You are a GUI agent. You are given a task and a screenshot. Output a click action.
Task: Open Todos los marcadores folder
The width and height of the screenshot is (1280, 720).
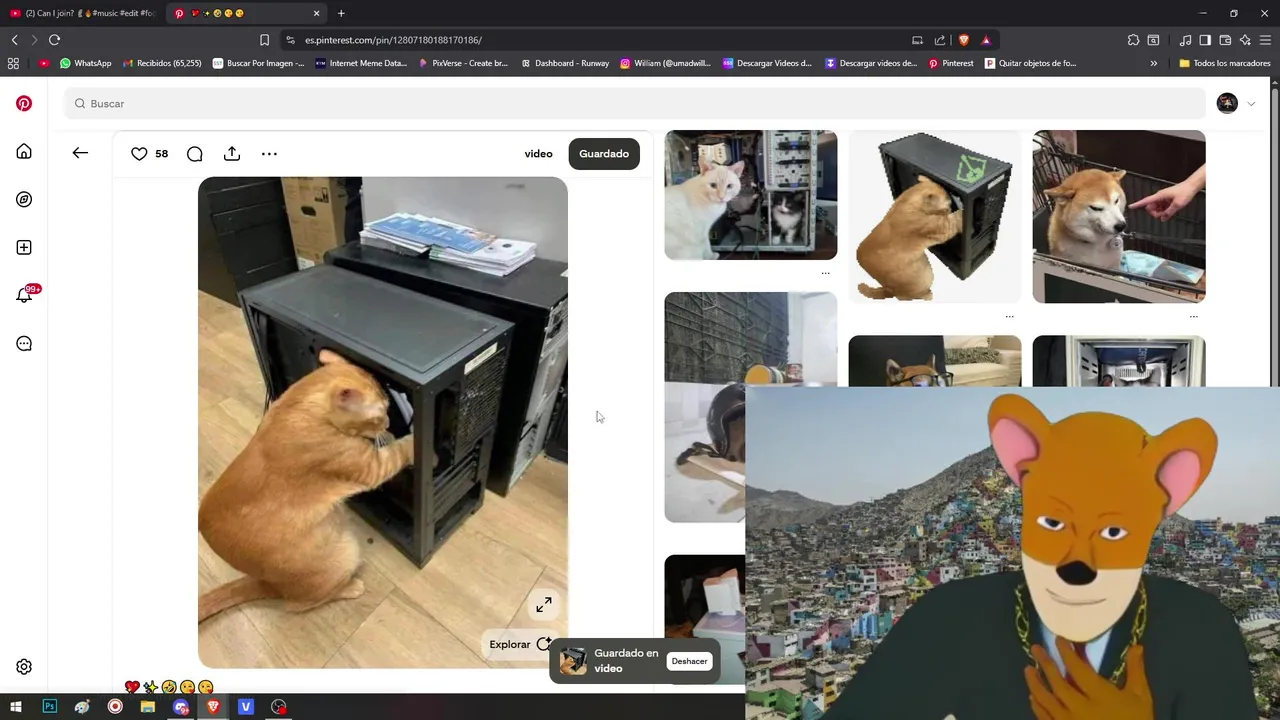pos(1225,63)
